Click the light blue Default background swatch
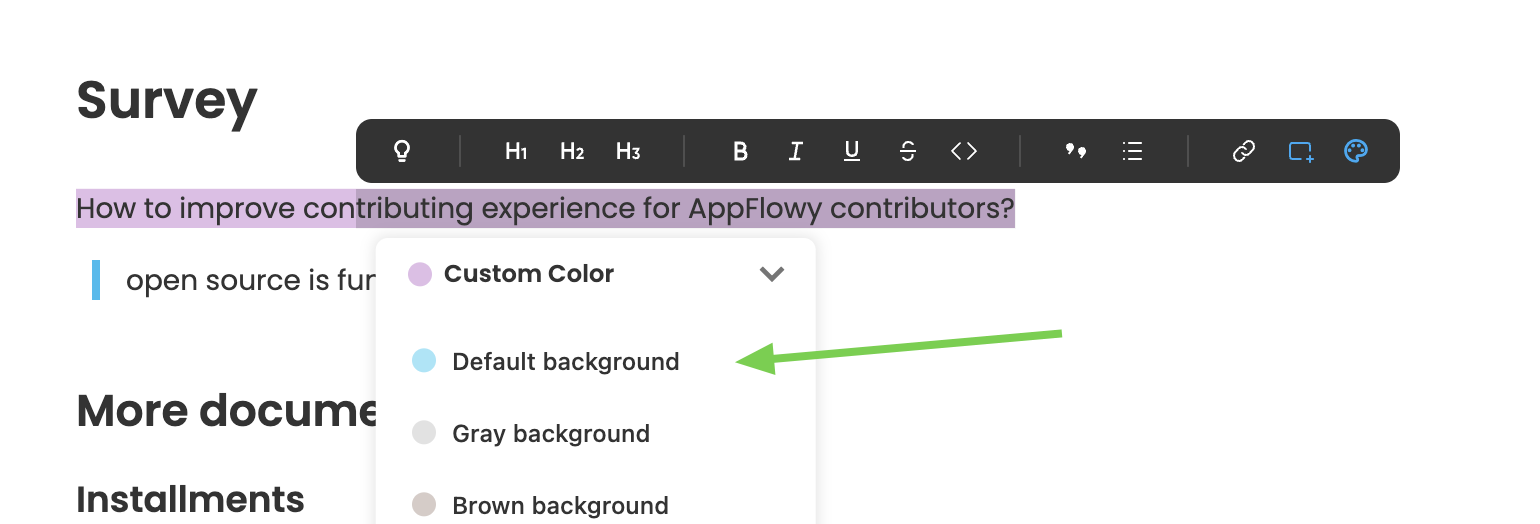 click(424, 361)
